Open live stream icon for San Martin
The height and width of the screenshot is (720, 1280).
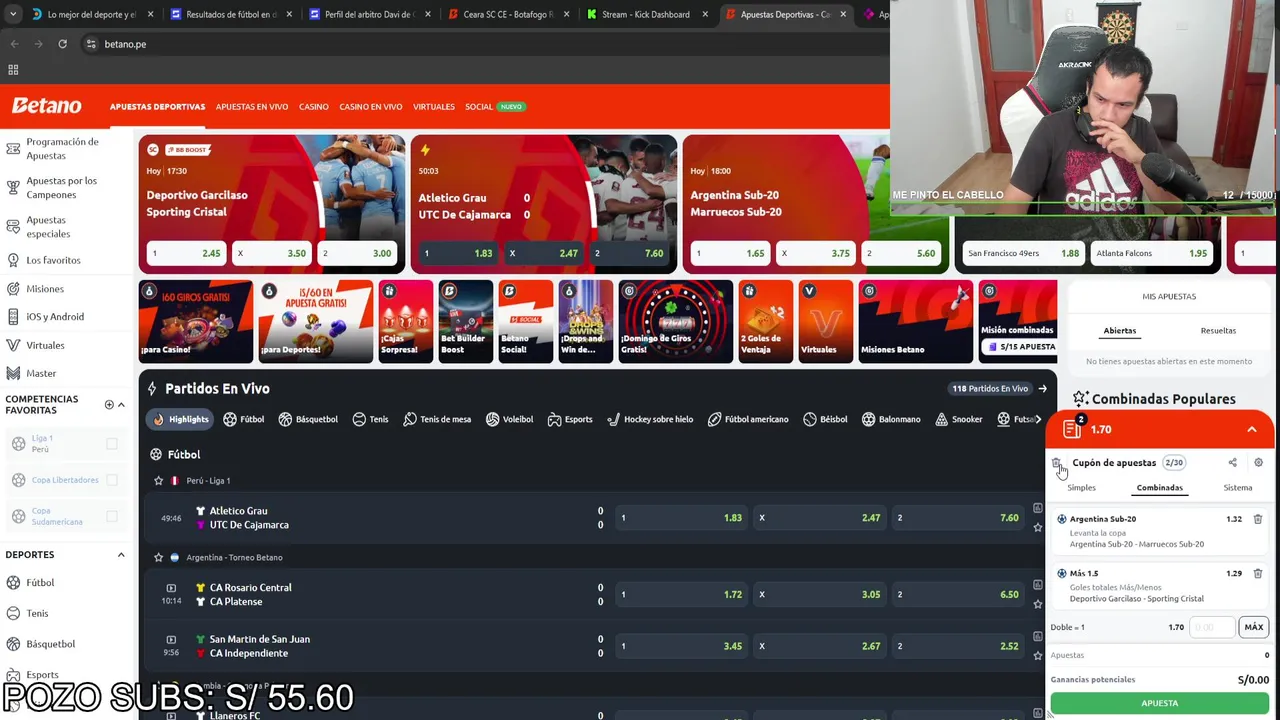tap(171, 639)
